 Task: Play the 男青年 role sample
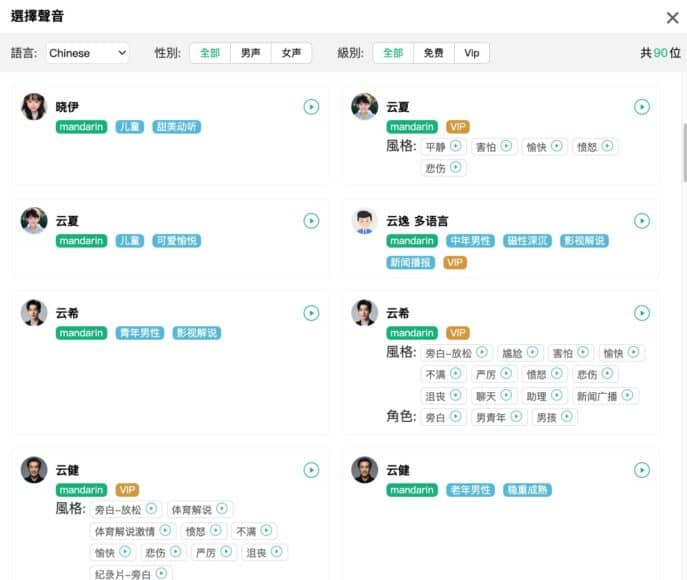(x=515, y=416)
